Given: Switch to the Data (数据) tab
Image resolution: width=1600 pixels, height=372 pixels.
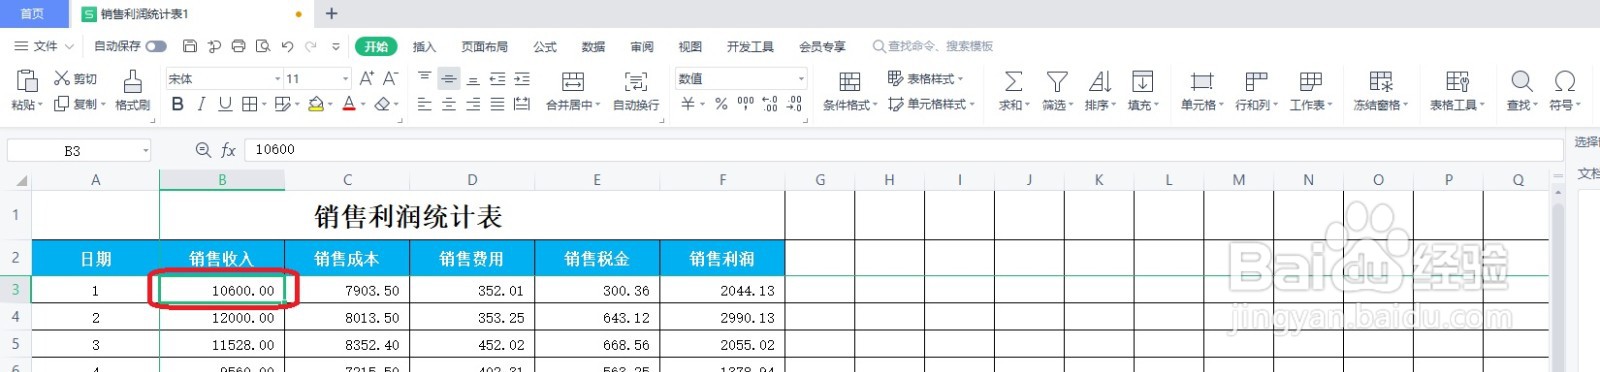Looking at the screenshot, I should pyautogui.click(x=593, y=46).
